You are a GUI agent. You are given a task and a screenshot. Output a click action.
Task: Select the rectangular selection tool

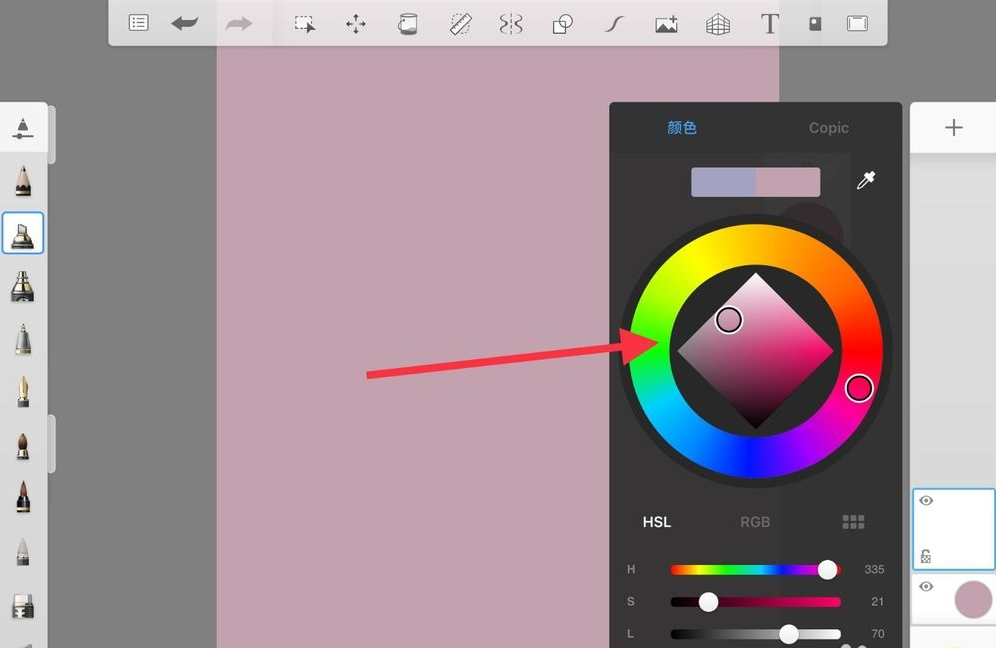click(305, 24)
